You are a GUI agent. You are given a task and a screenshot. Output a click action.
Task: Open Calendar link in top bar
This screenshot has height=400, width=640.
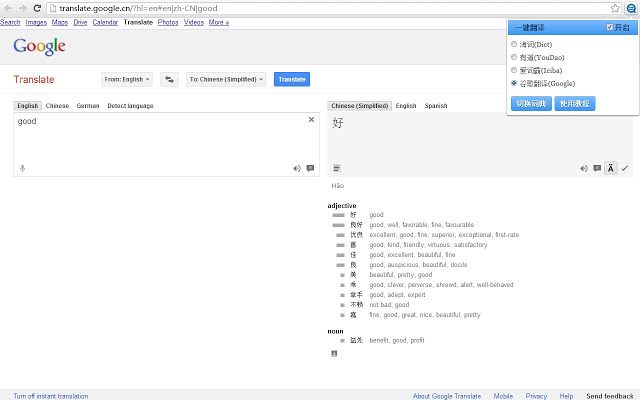(x=105, y=22)
